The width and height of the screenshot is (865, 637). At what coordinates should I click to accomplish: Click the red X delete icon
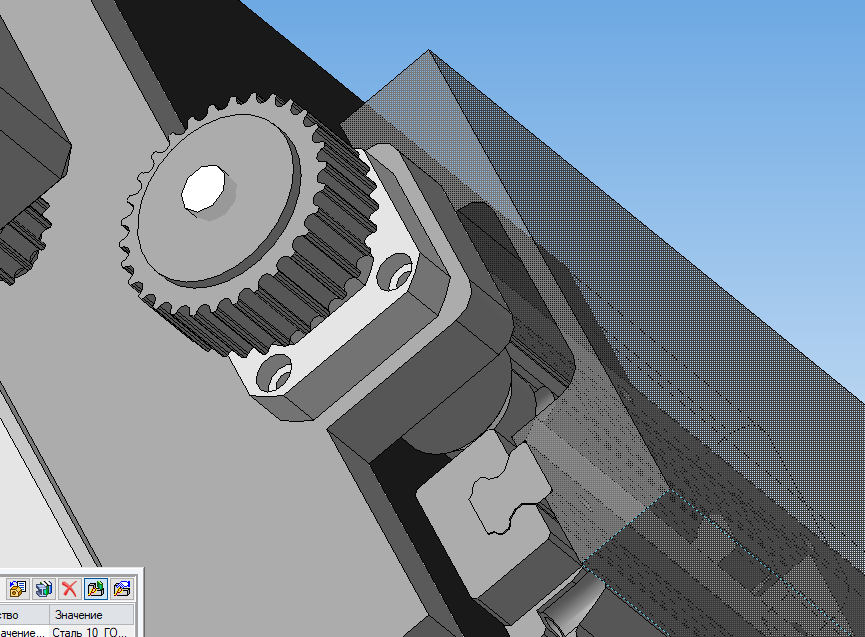[69, 589]
